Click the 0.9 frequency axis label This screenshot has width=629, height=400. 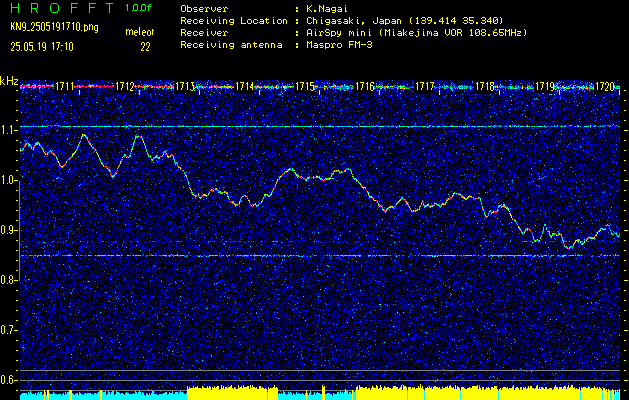coord(8,230)
